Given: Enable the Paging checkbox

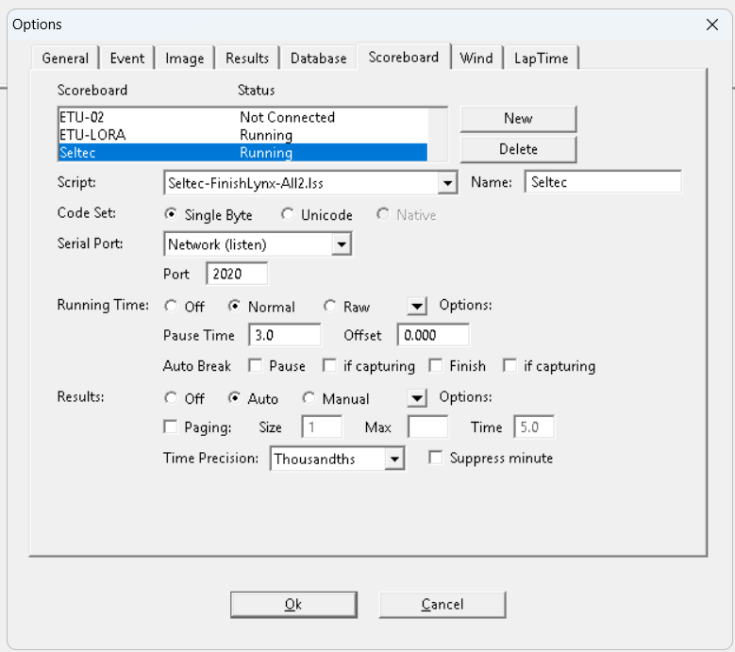Looking at the screenshot, I should coord(170,428).
